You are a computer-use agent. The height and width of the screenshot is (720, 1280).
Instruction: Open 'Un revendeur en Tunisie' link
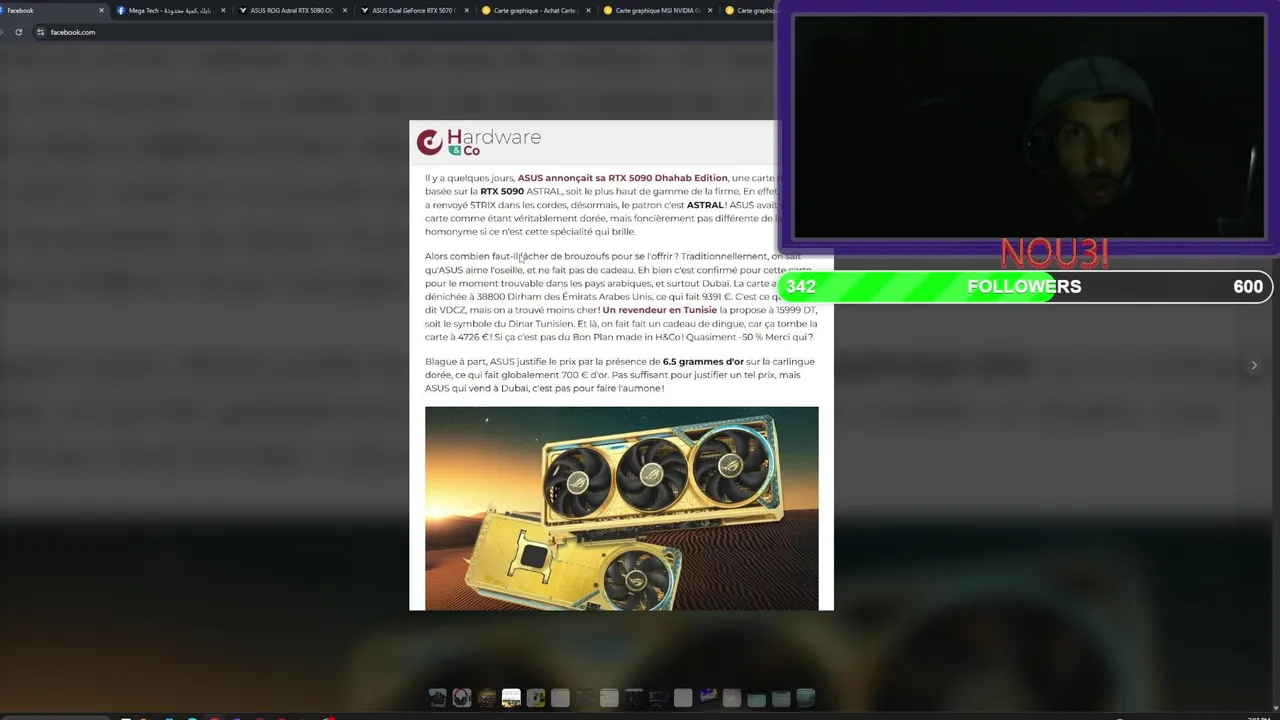click(659, 310)
